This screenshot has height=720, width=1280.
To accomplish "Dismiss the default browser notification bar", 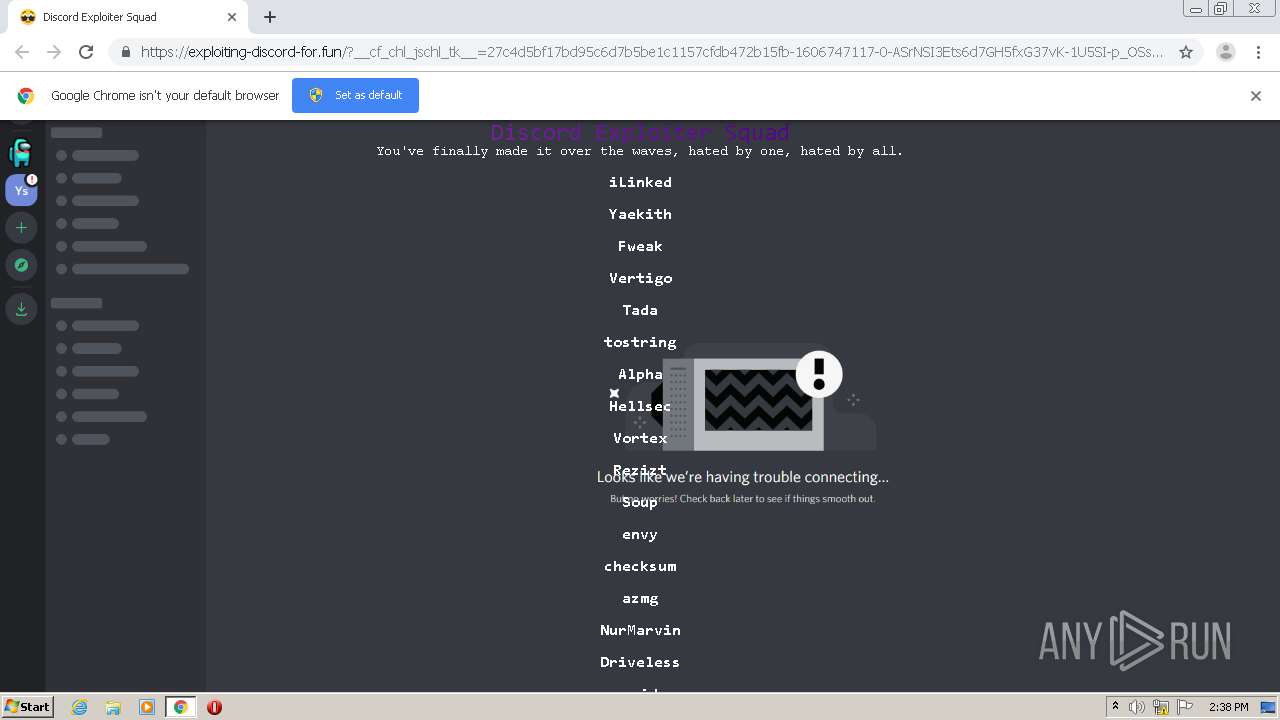I will [1256, 96].
